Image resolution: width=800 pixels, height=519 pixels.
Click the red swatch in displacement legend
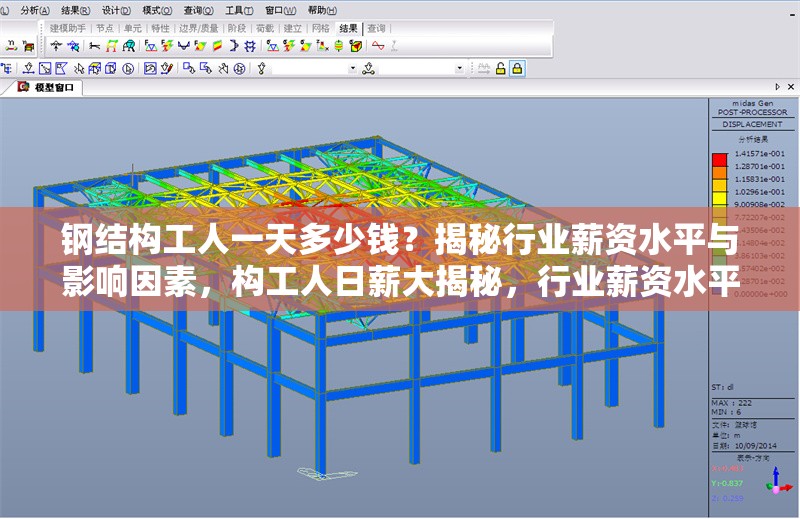point(719,160)
